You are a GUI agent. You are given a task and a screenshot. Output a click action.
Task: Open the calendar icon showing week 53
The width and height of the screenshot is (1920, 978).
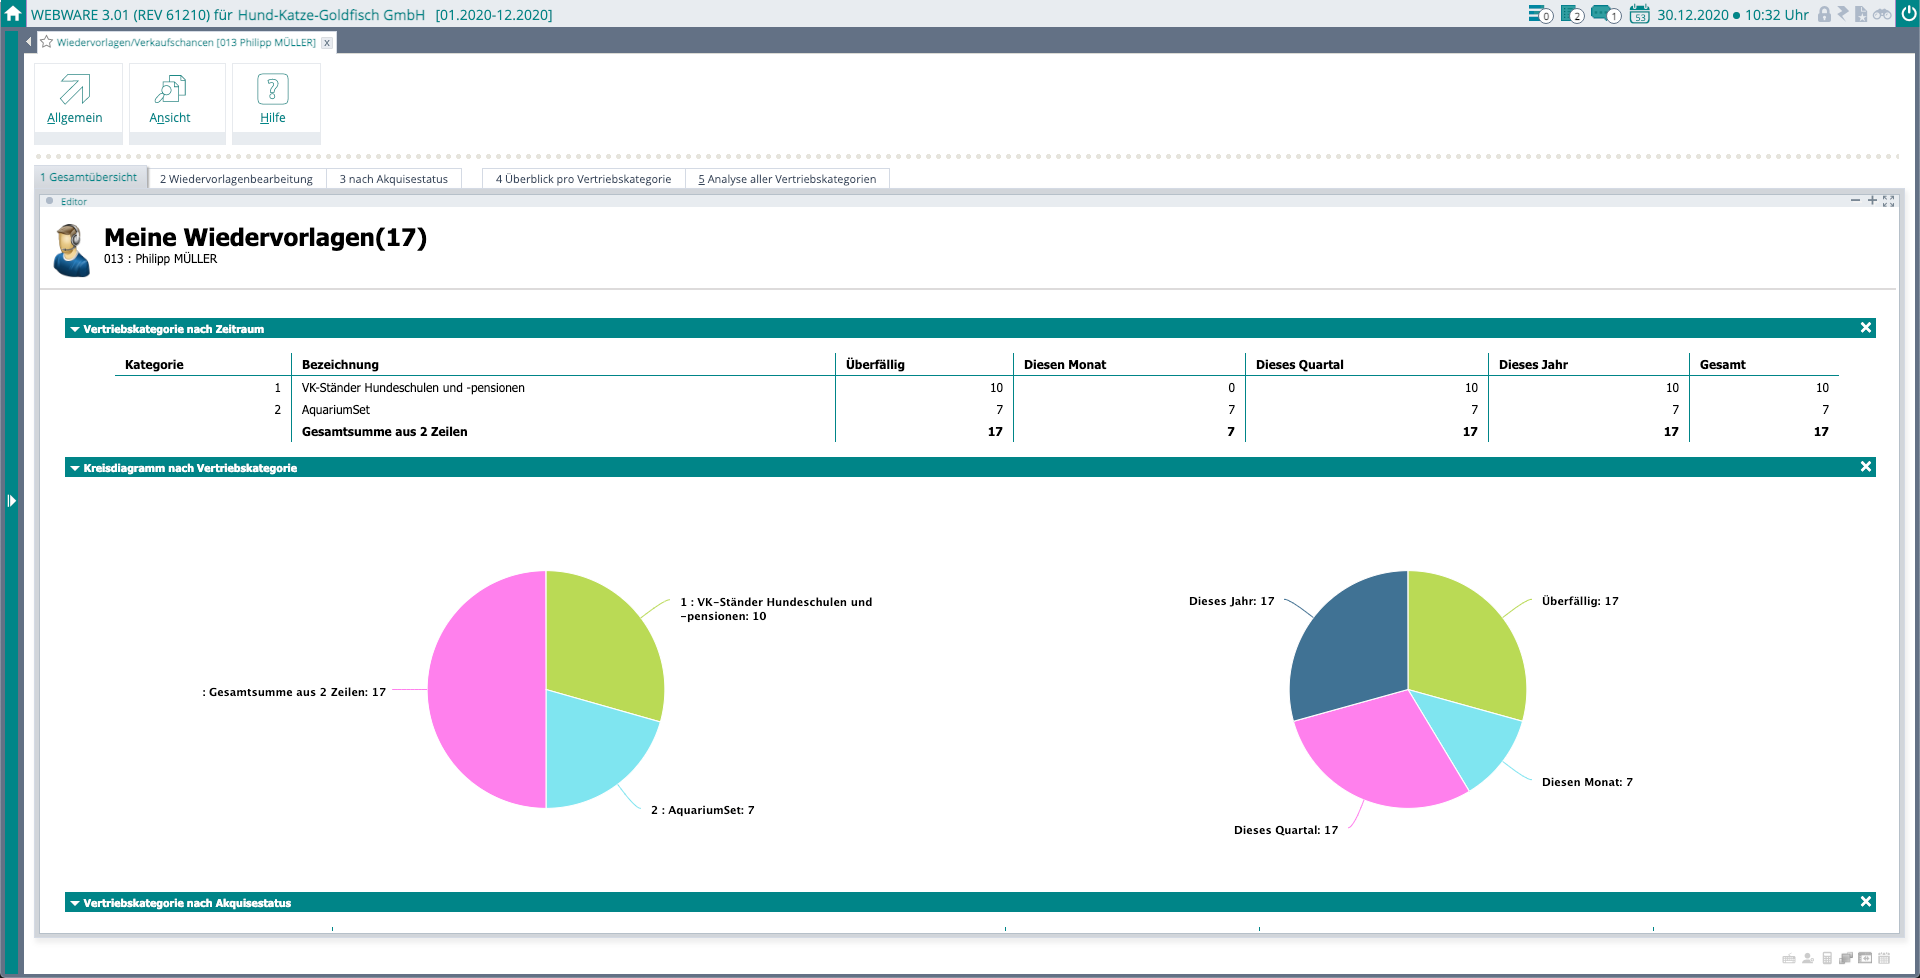tap(1639, 14)
